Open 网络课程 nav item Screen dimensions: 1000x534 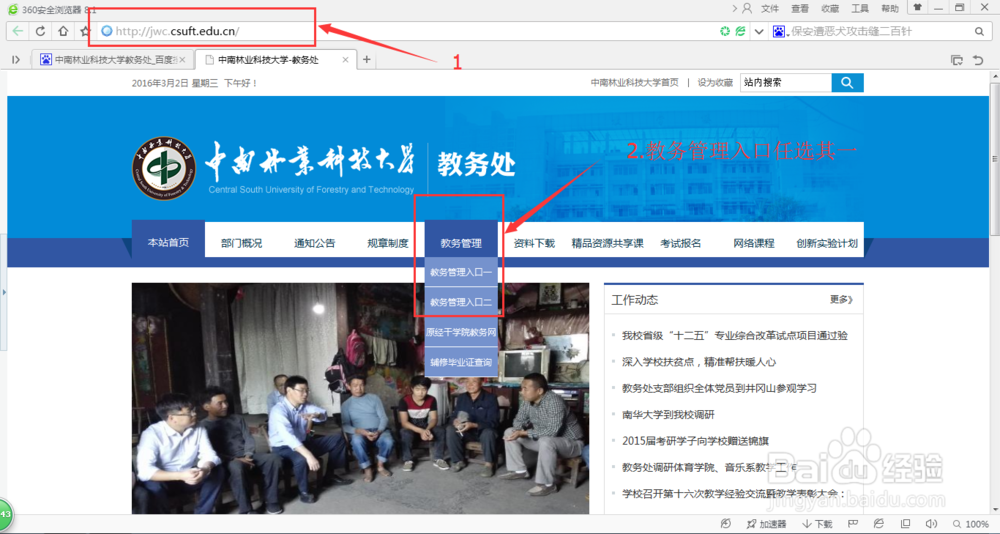754,243
